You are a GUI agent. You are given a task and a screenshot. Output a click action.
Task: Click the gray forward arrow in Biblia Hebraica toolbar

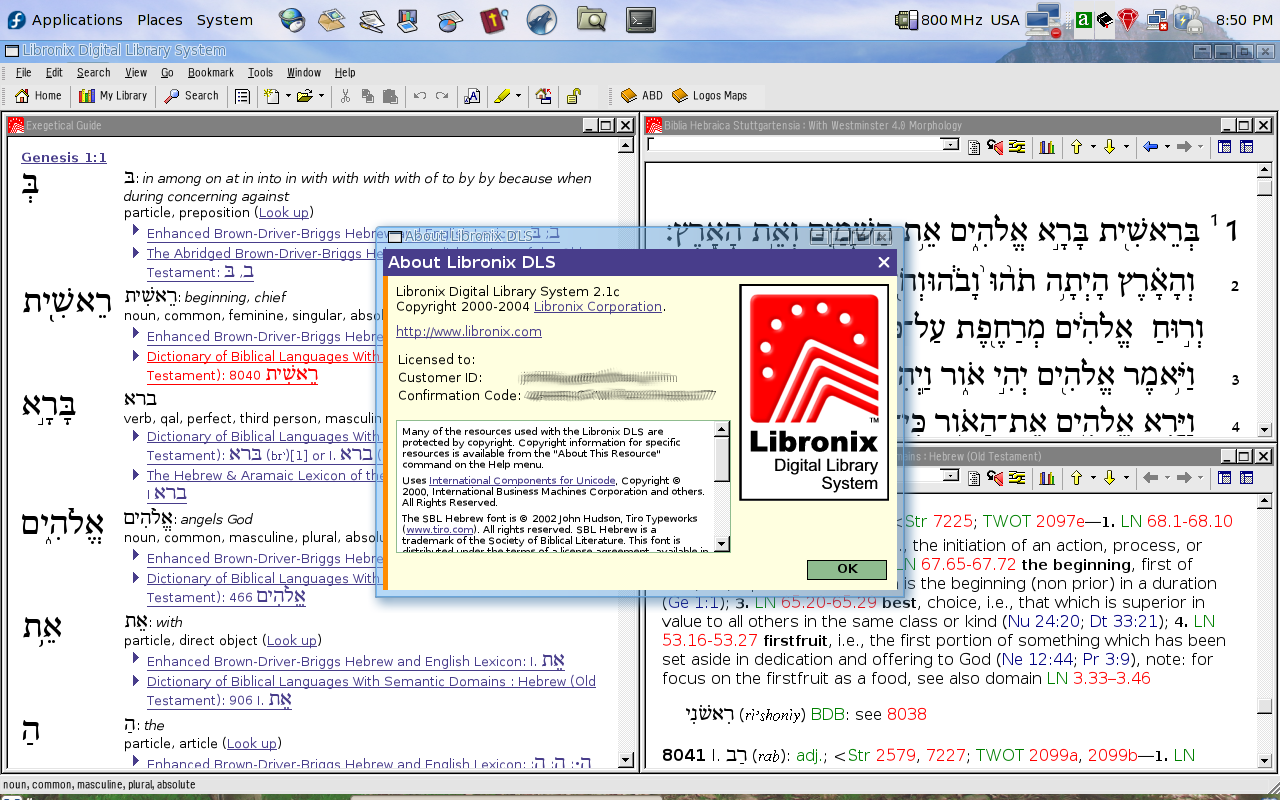[1184, 147]
